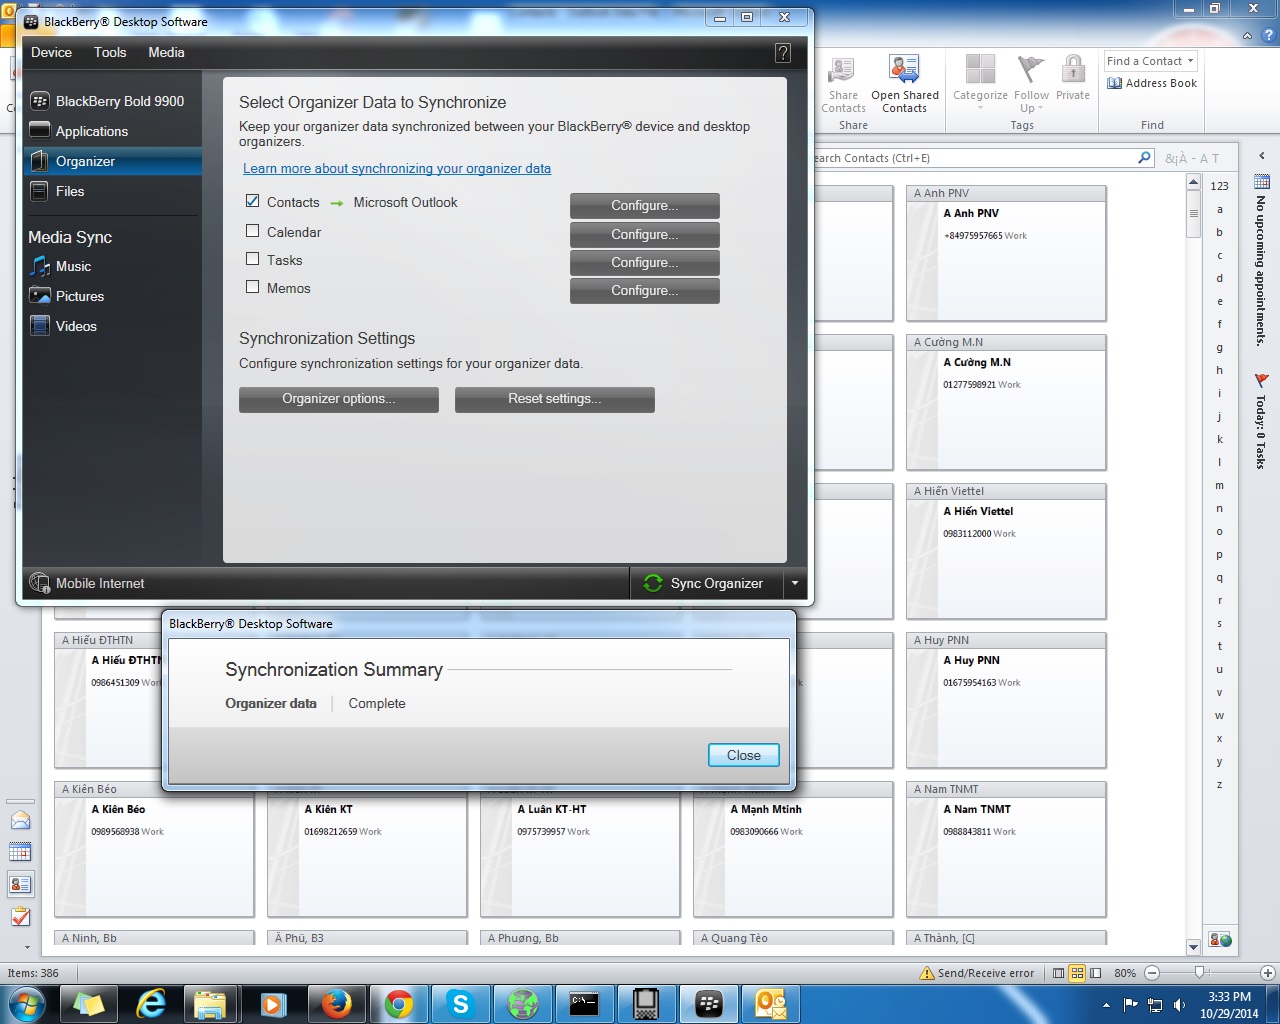
Task: Click Organizer options button
Action: tap(339, 399)
